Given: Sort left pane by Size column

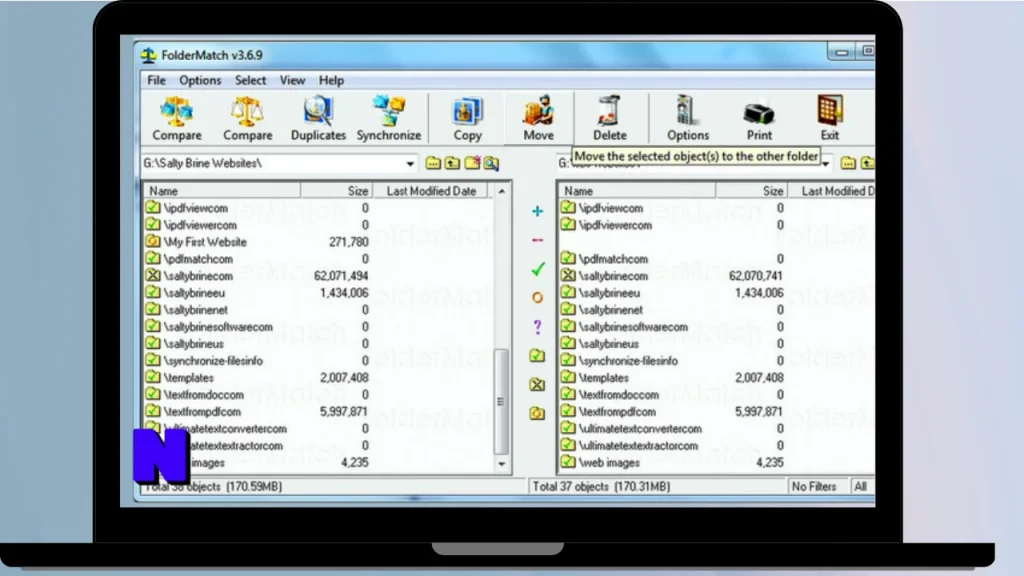Looking at the screenshot, I should coord(336,191).
